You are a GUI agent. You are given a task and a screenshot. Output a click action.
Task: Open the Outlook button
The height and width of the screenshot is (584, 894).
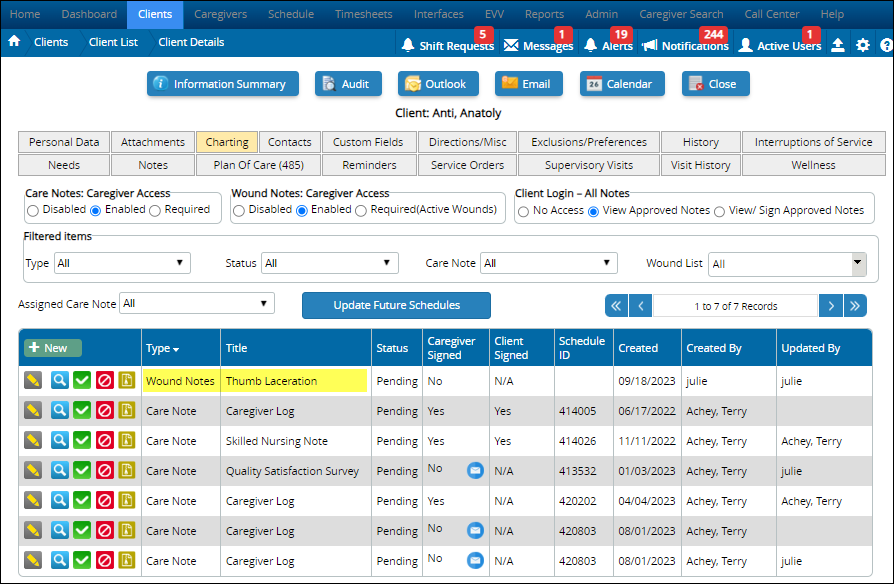(x=438, y=84)
